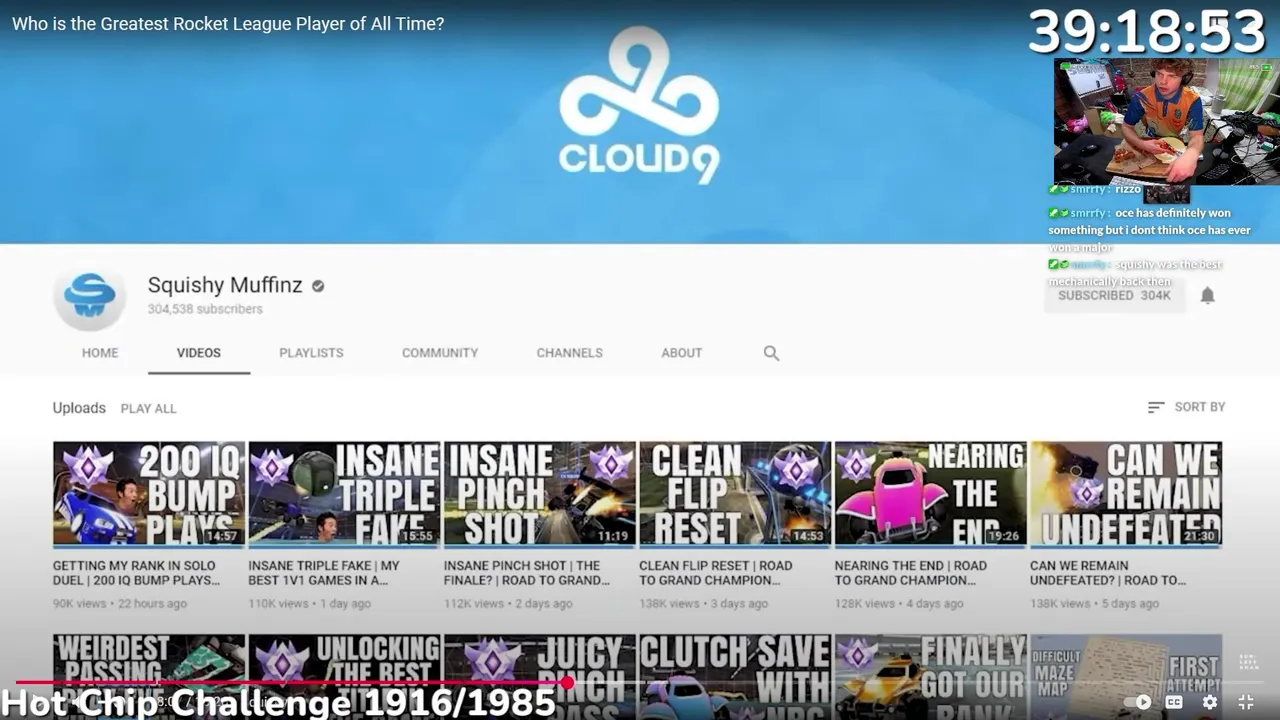1280x720 pixels.
Task: Click '138K views • 5 days ago' text
Action: point(1095,603)
